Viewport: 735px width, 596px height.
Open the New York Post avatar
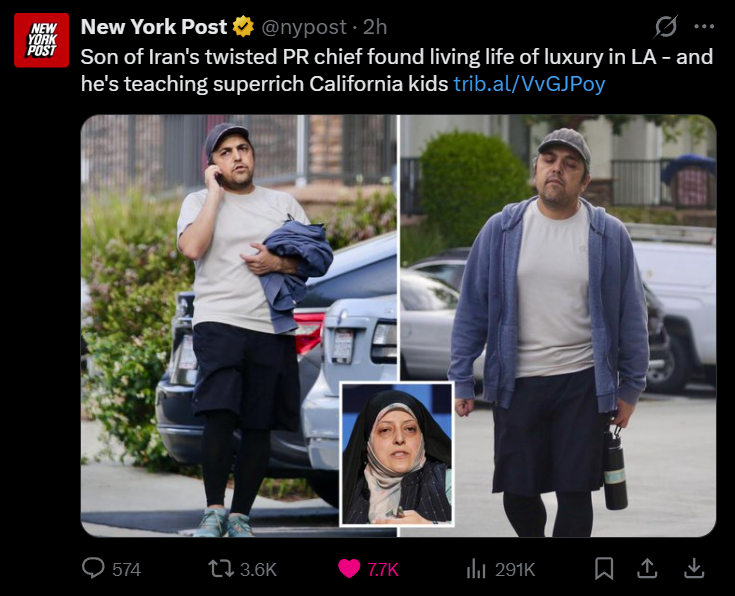(42, 40)
